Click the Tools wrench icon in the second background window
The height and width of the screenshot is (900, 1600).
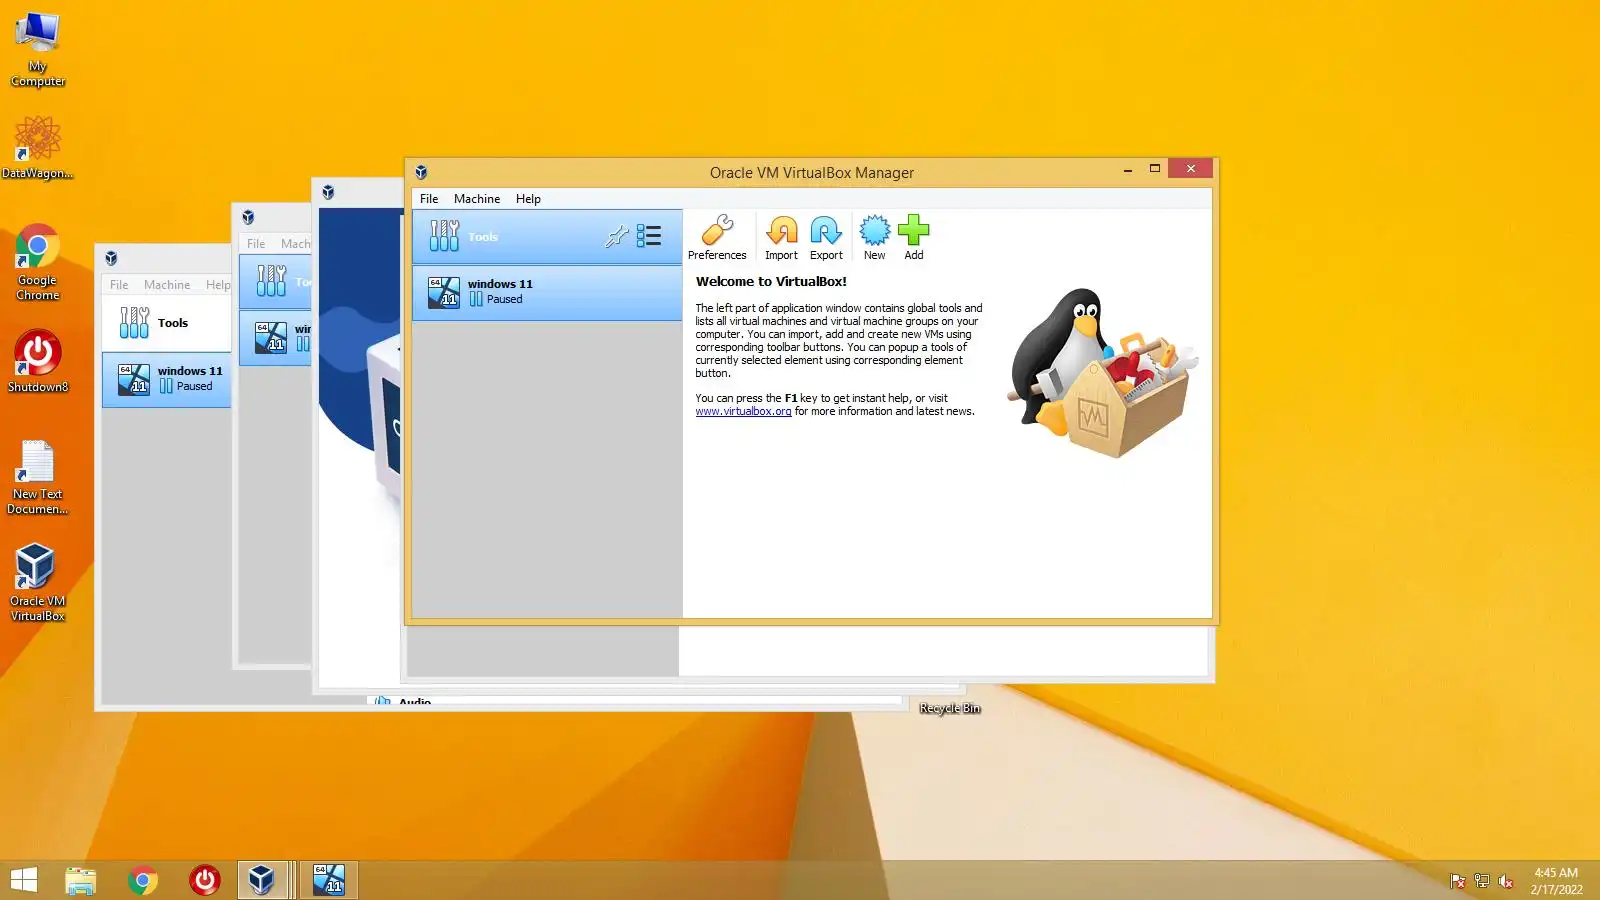[271, 281]
